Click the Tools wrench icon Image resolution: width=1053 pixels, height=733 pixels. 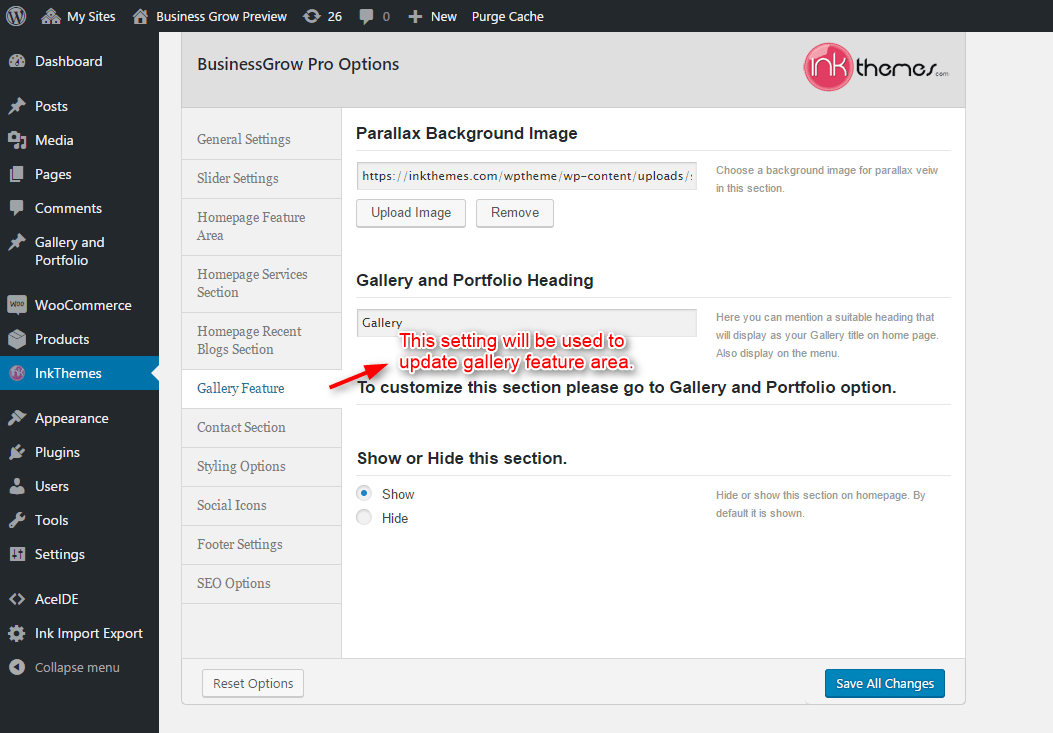[x=17, y=520]
